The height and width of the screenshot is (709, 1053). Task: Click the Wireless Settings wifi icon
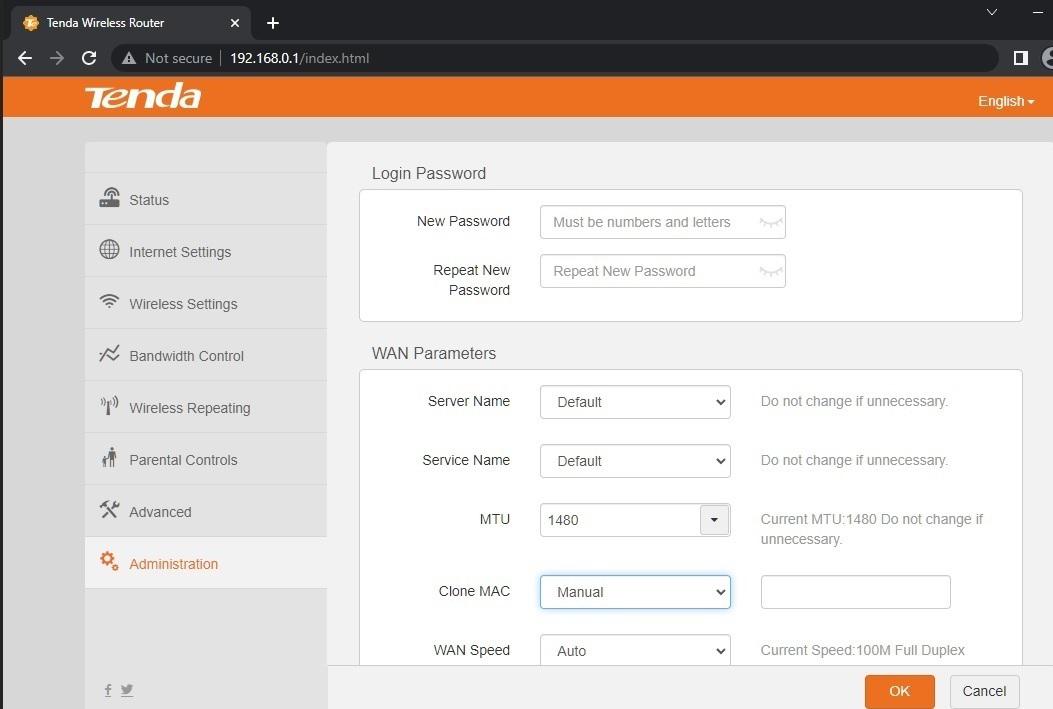pyautogui.click(x=109, y=301)
